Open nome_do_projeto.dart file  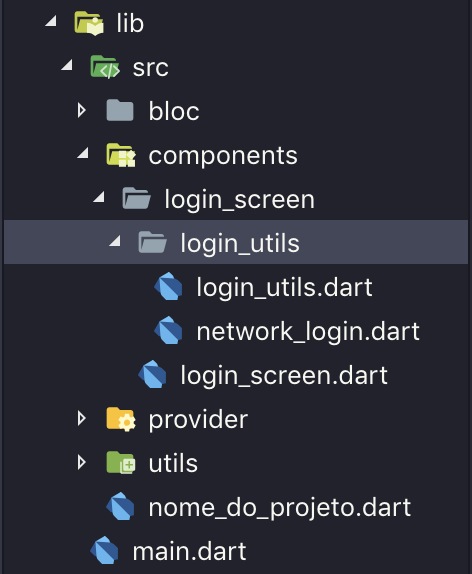click(280, 508)
